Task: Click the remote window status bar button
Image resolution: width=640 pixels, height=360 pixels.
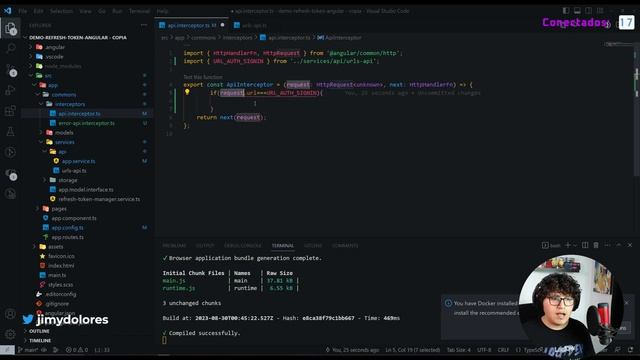Action: pyautogui.click(x=7, y=350)
